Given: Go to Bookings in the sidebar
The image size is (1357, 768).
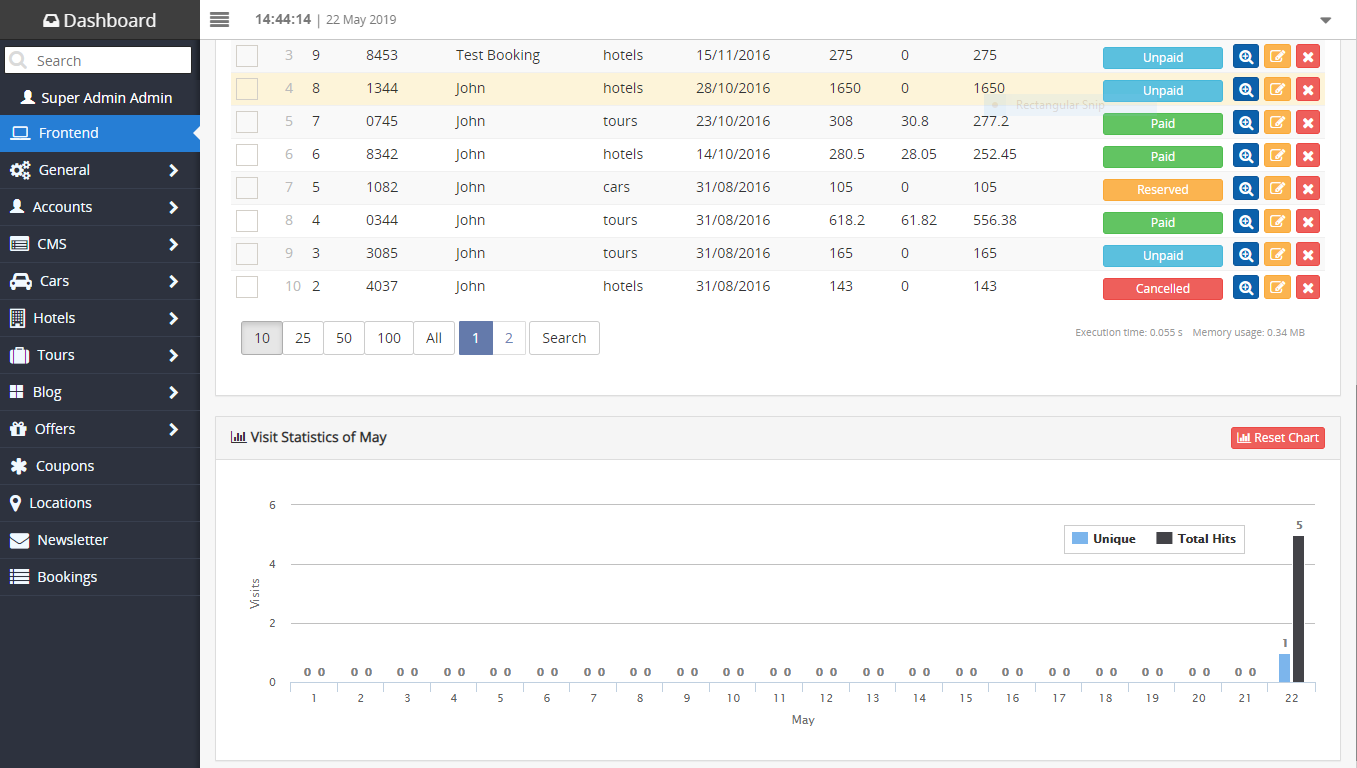Looking at the screenshot, I should pos(67,577).
